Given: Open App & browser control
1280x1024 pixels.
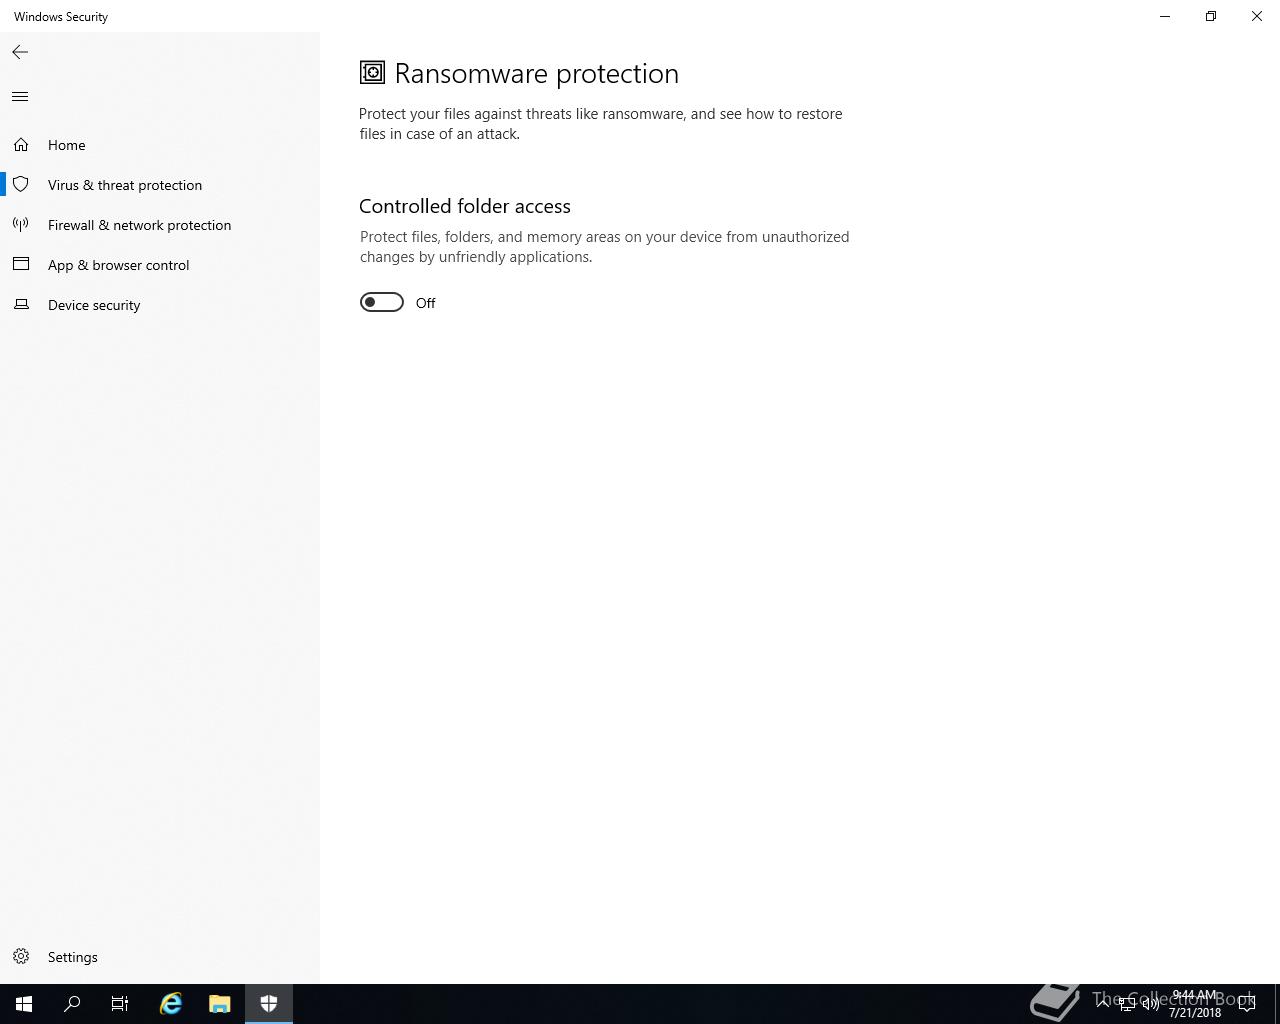Looking at the screenshot, I should [118, 265].
